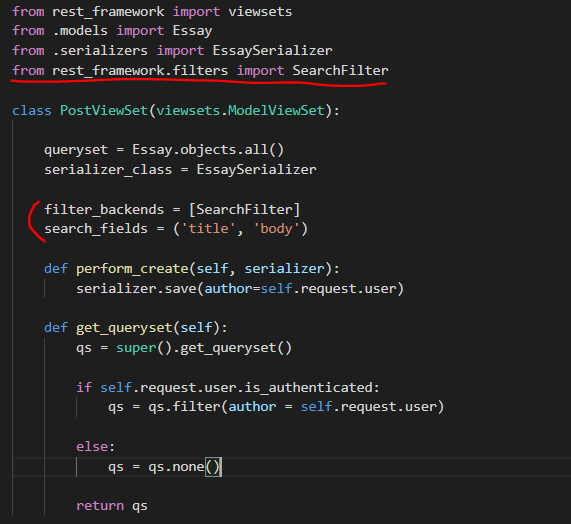The image size is (571, 524).
Task: Click the 'else:' keyword
Action: (x=95, y=446)
